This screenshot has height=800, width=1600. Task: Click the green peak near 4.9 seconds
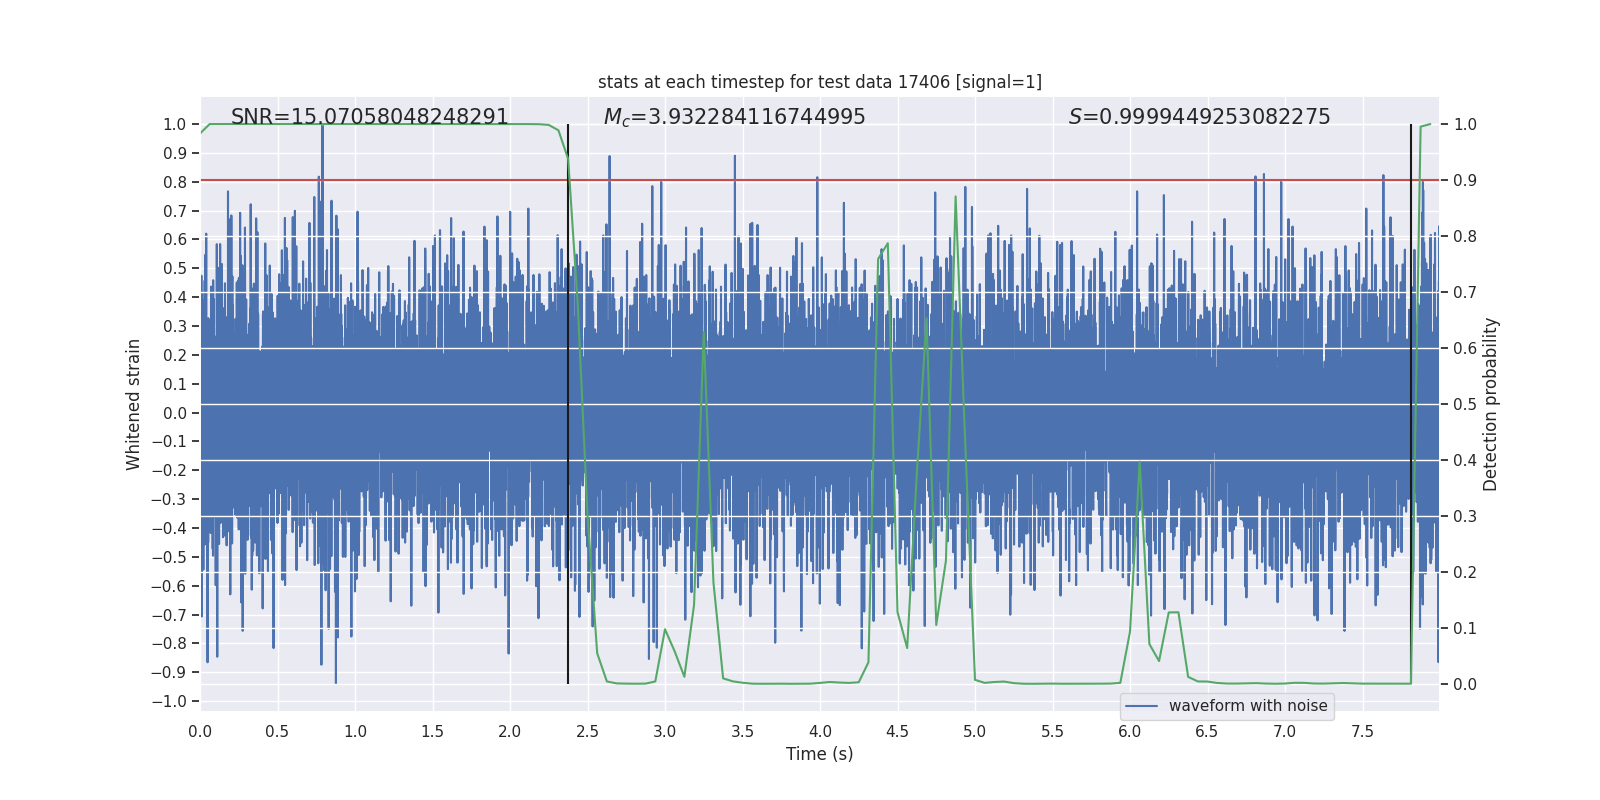click(x=955, y=197)
